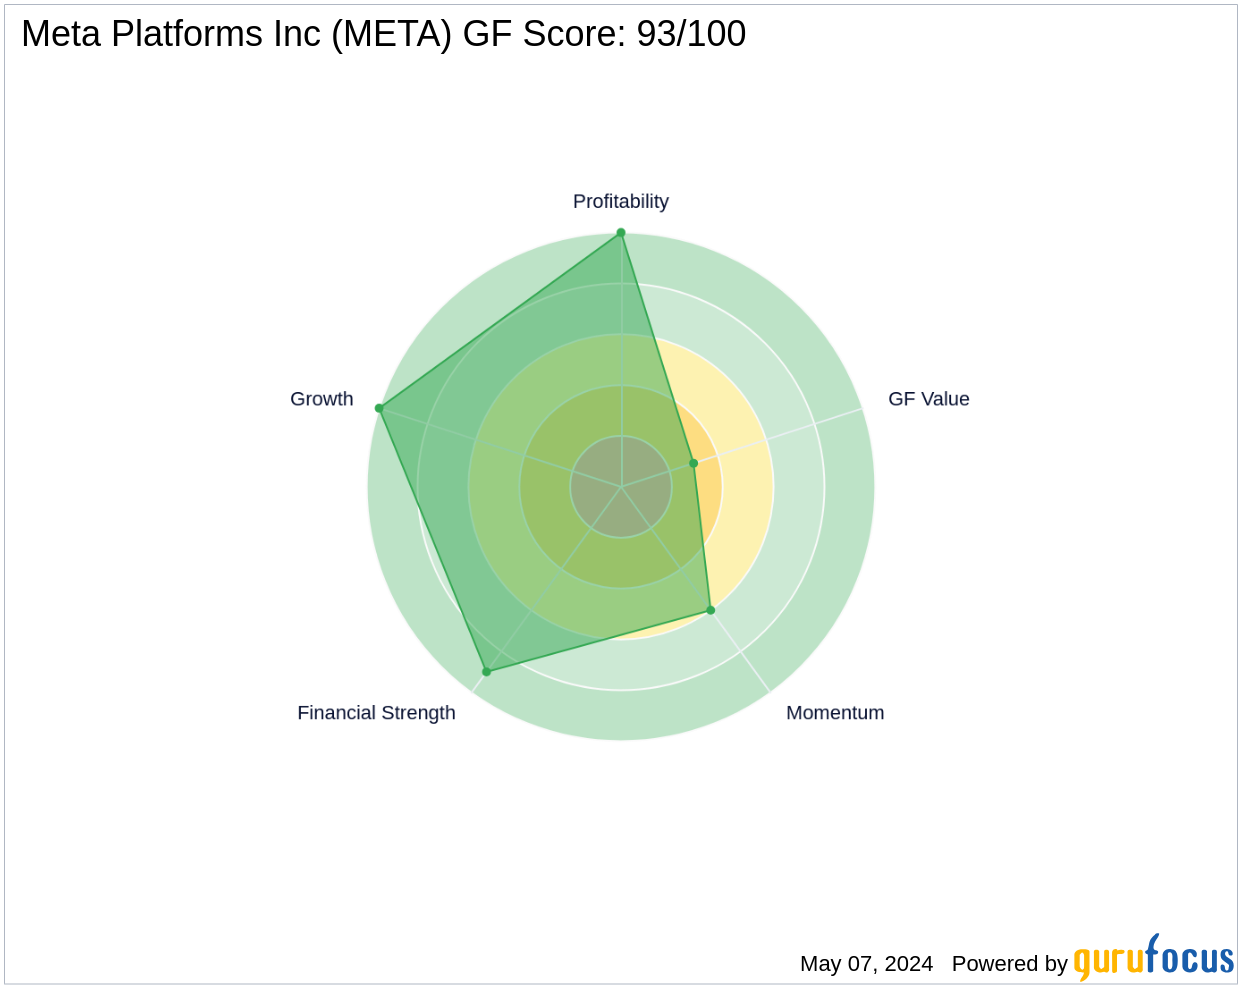Click the Profitability data point marker
Viewport: 1242px width, 988px height.
coord(621,233)
